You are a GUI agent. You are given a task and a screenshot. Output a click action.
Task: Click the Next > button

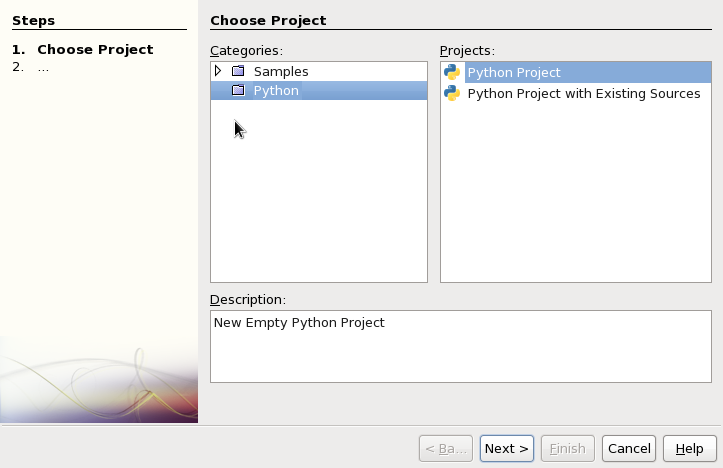tap(507, 449)
